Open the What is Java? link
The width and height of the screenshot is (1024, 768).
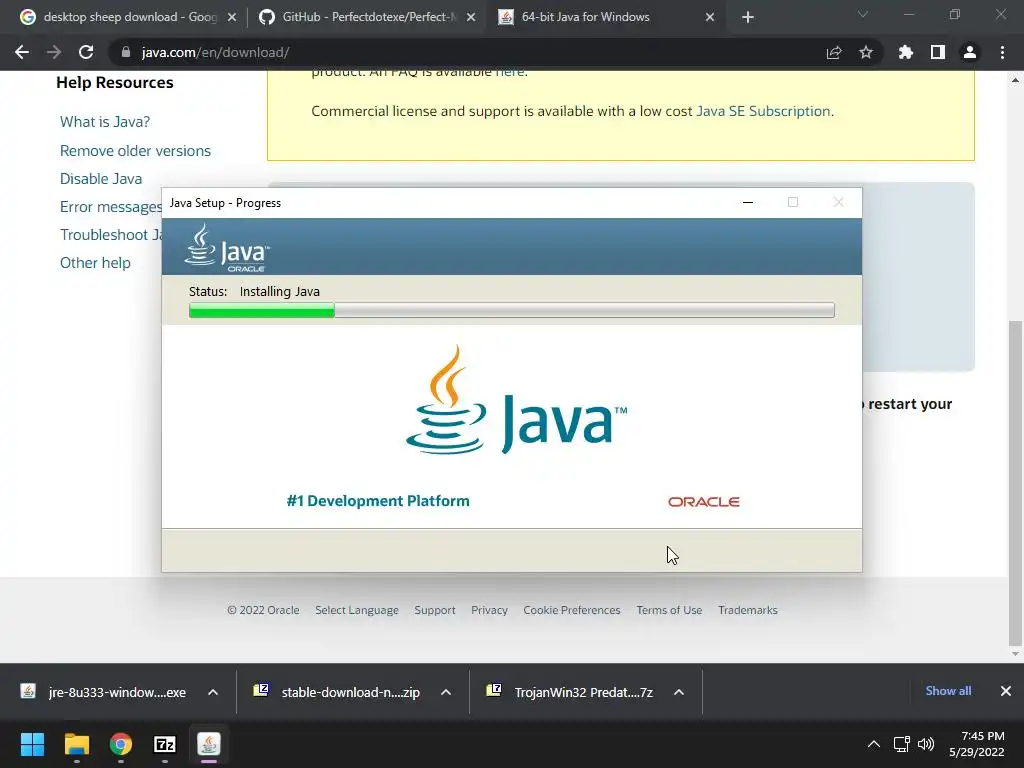104,122
